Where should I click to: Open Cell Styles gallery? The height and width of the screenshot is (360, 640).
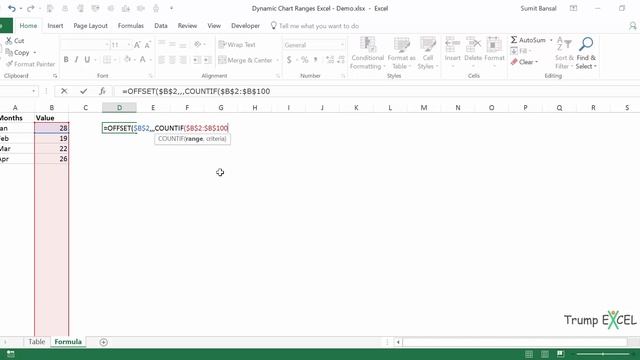(428, 53)
